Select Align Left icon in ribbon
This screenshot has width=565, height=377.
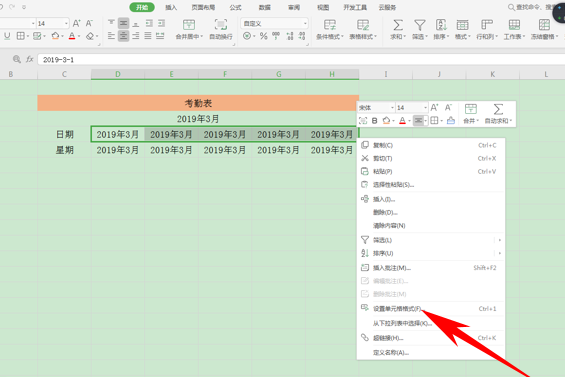pos(111,36)
